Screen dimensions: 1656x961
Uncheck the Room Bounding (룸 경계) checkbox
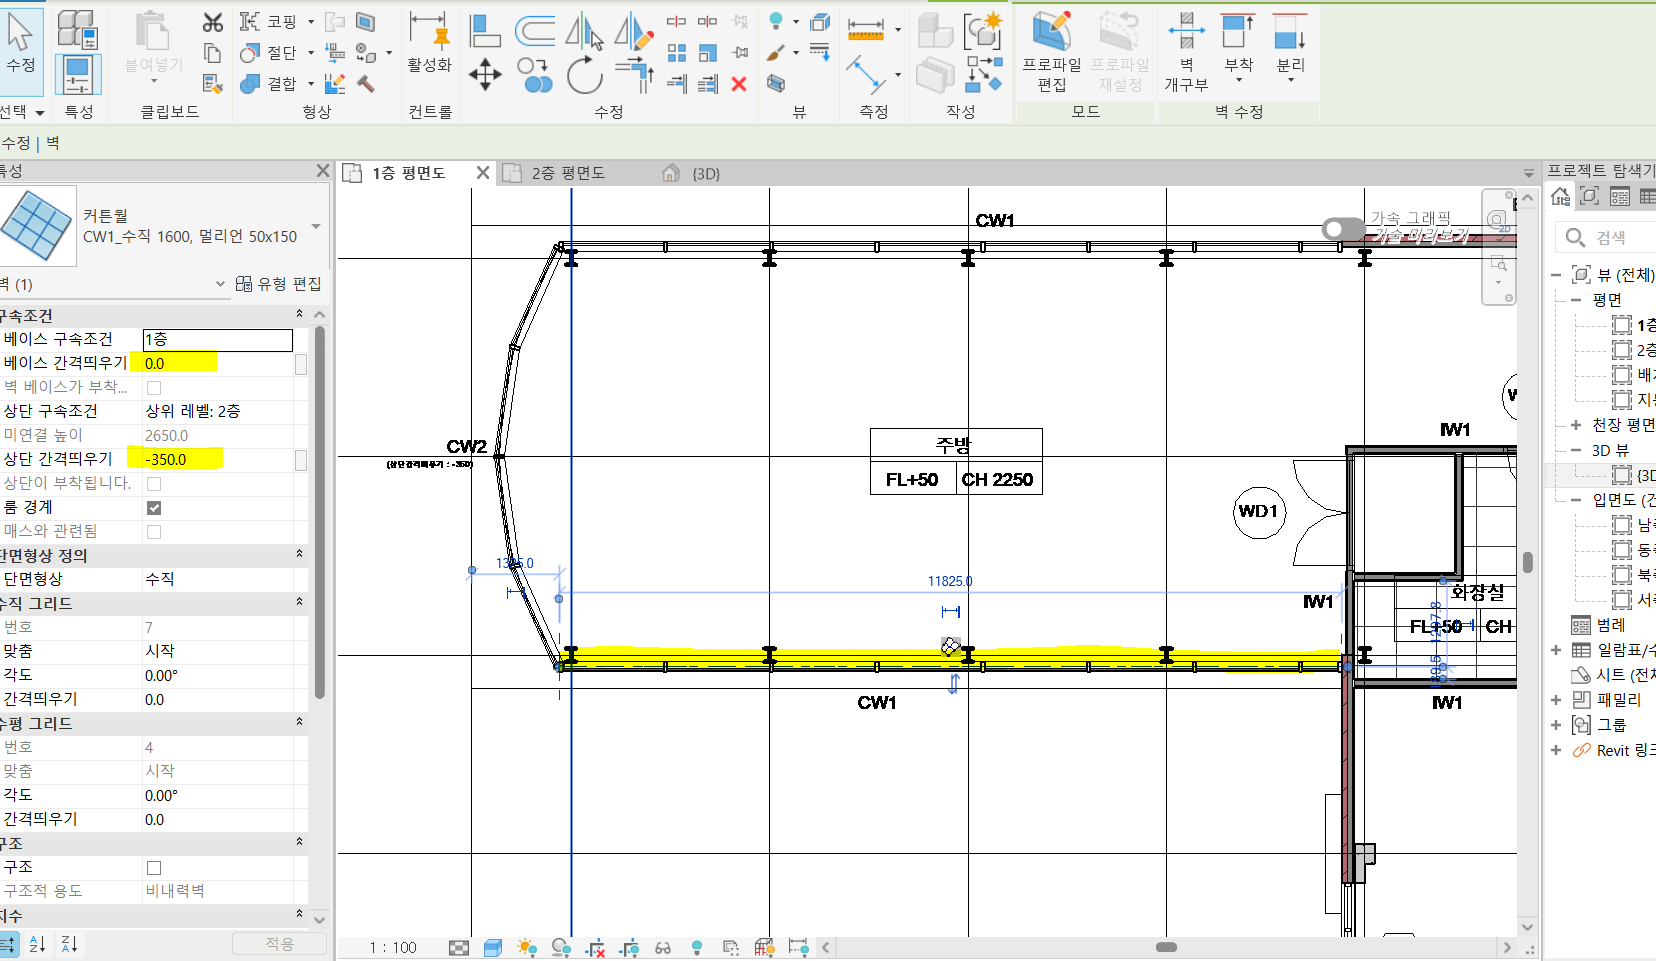[154, 508]
